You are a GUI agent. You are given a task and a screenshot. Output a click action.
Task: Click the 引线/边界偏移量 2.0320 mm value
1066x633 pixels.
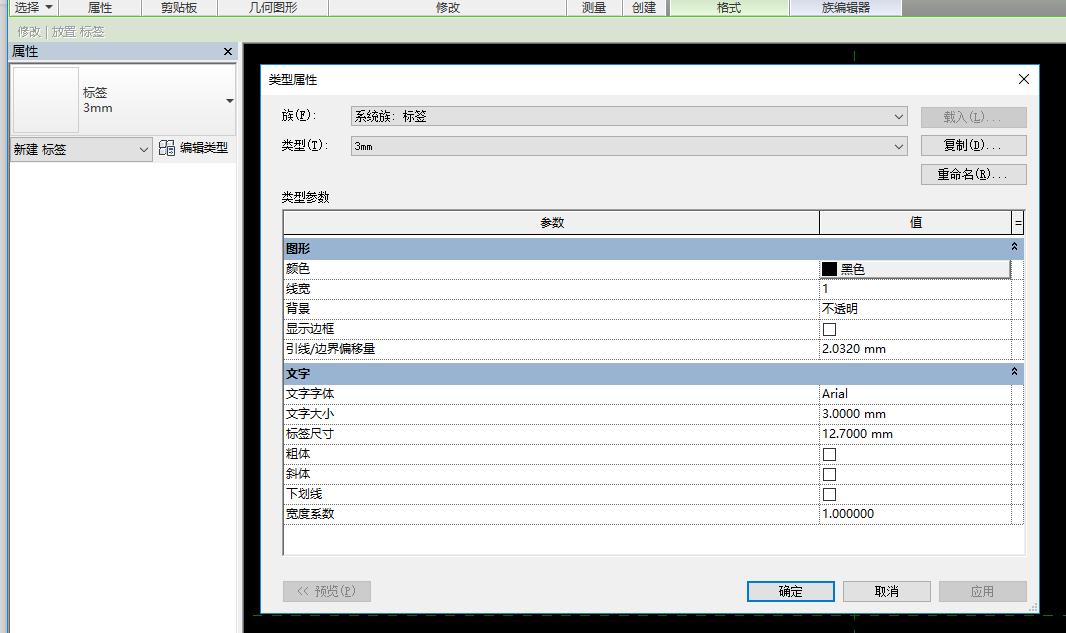pos(915,349)
